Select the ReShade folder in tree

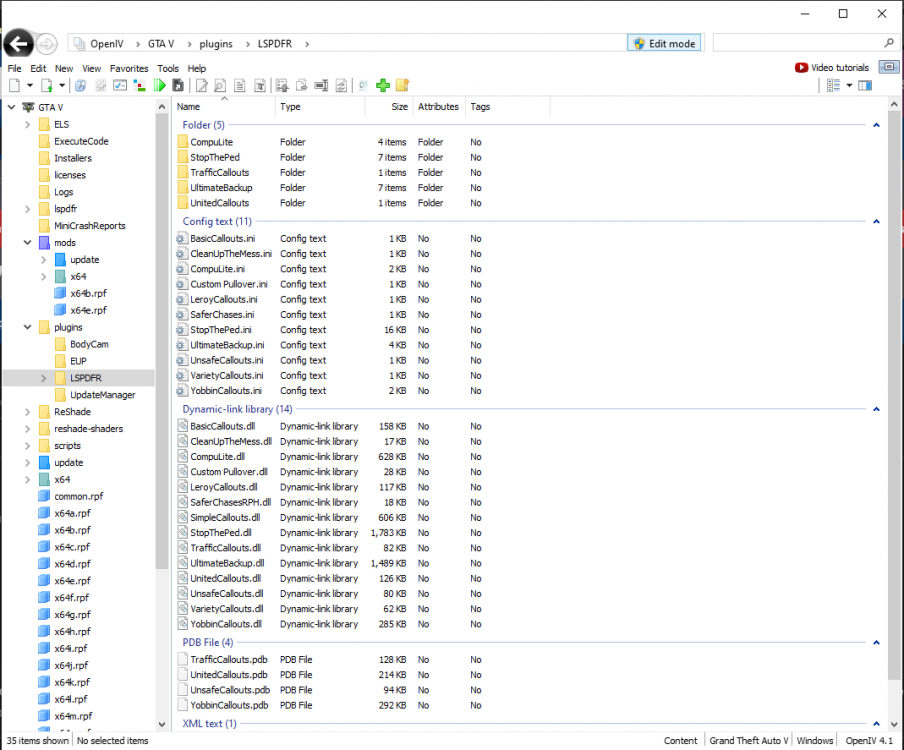click(x=68, y=412)
